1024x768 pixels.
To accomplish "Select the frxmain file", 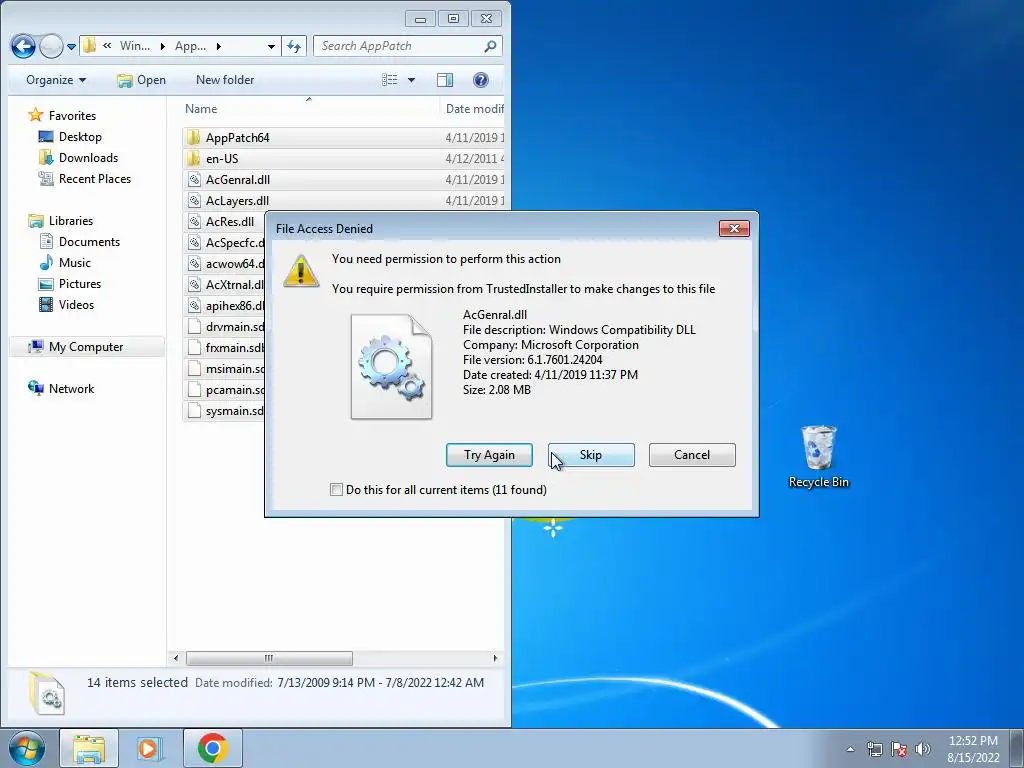I will [x=225, y=347].
